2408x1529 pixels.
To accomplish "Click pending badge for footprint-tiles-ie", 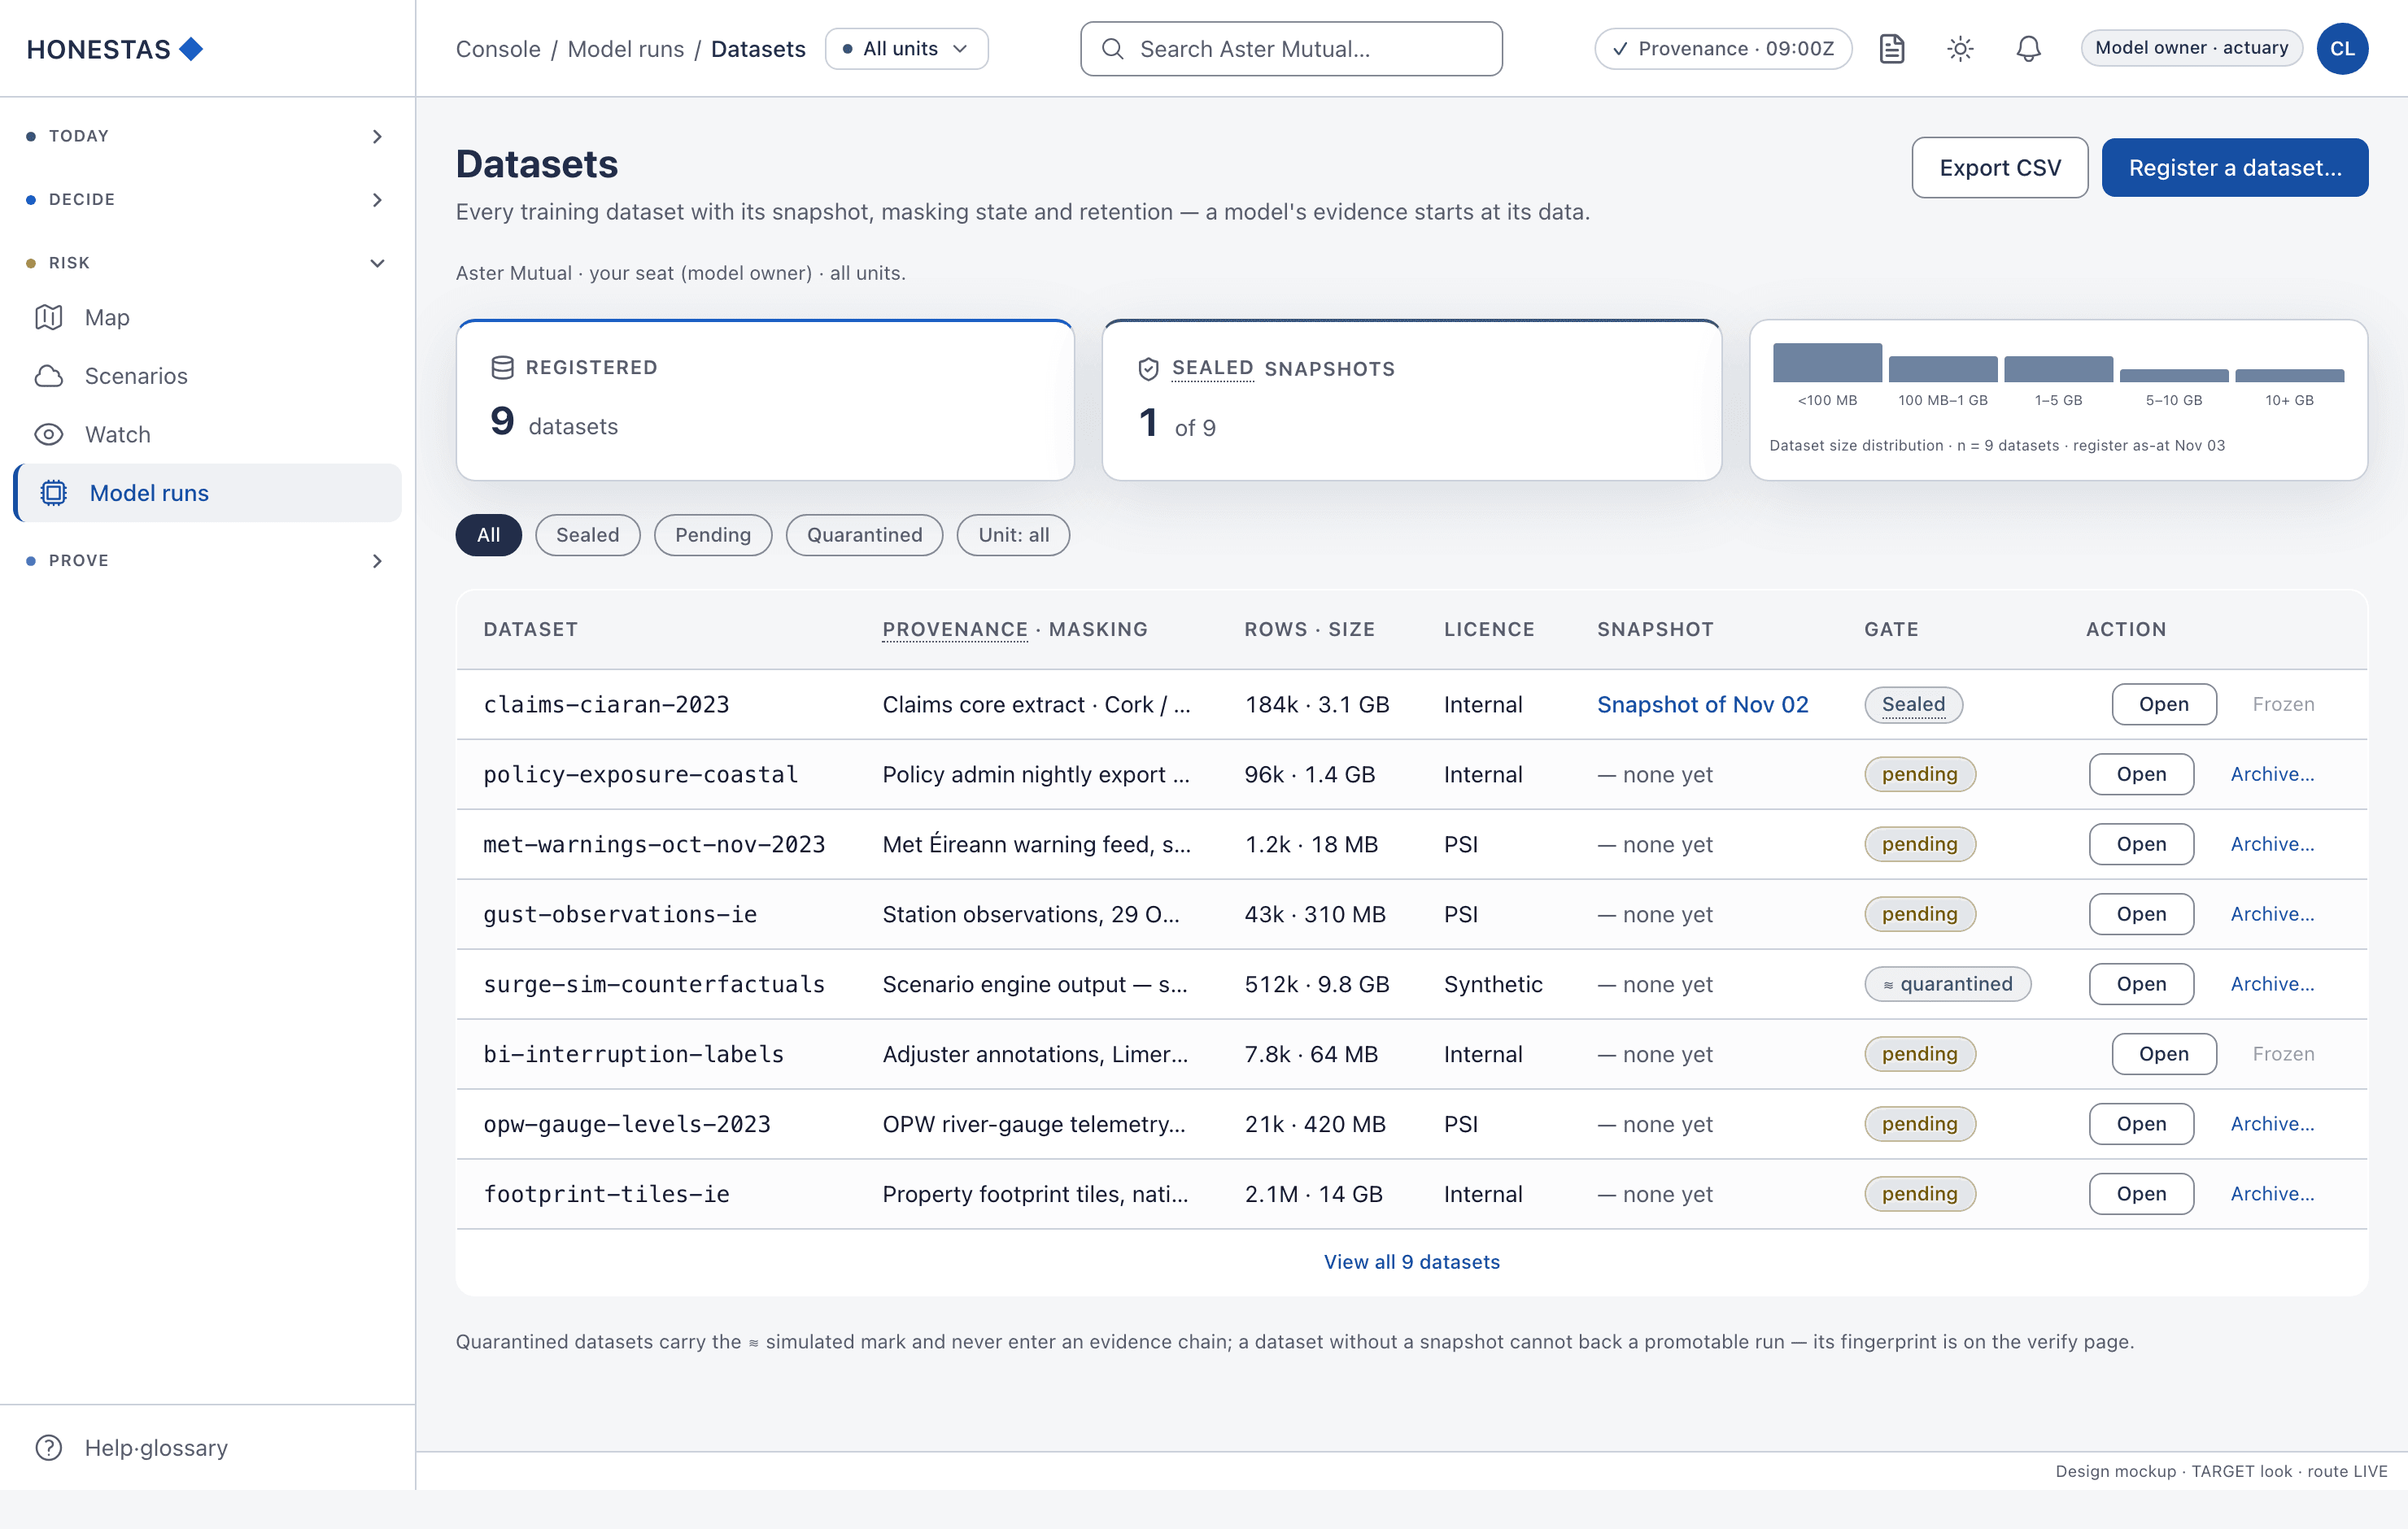I will click(x=1919, y=1194).
